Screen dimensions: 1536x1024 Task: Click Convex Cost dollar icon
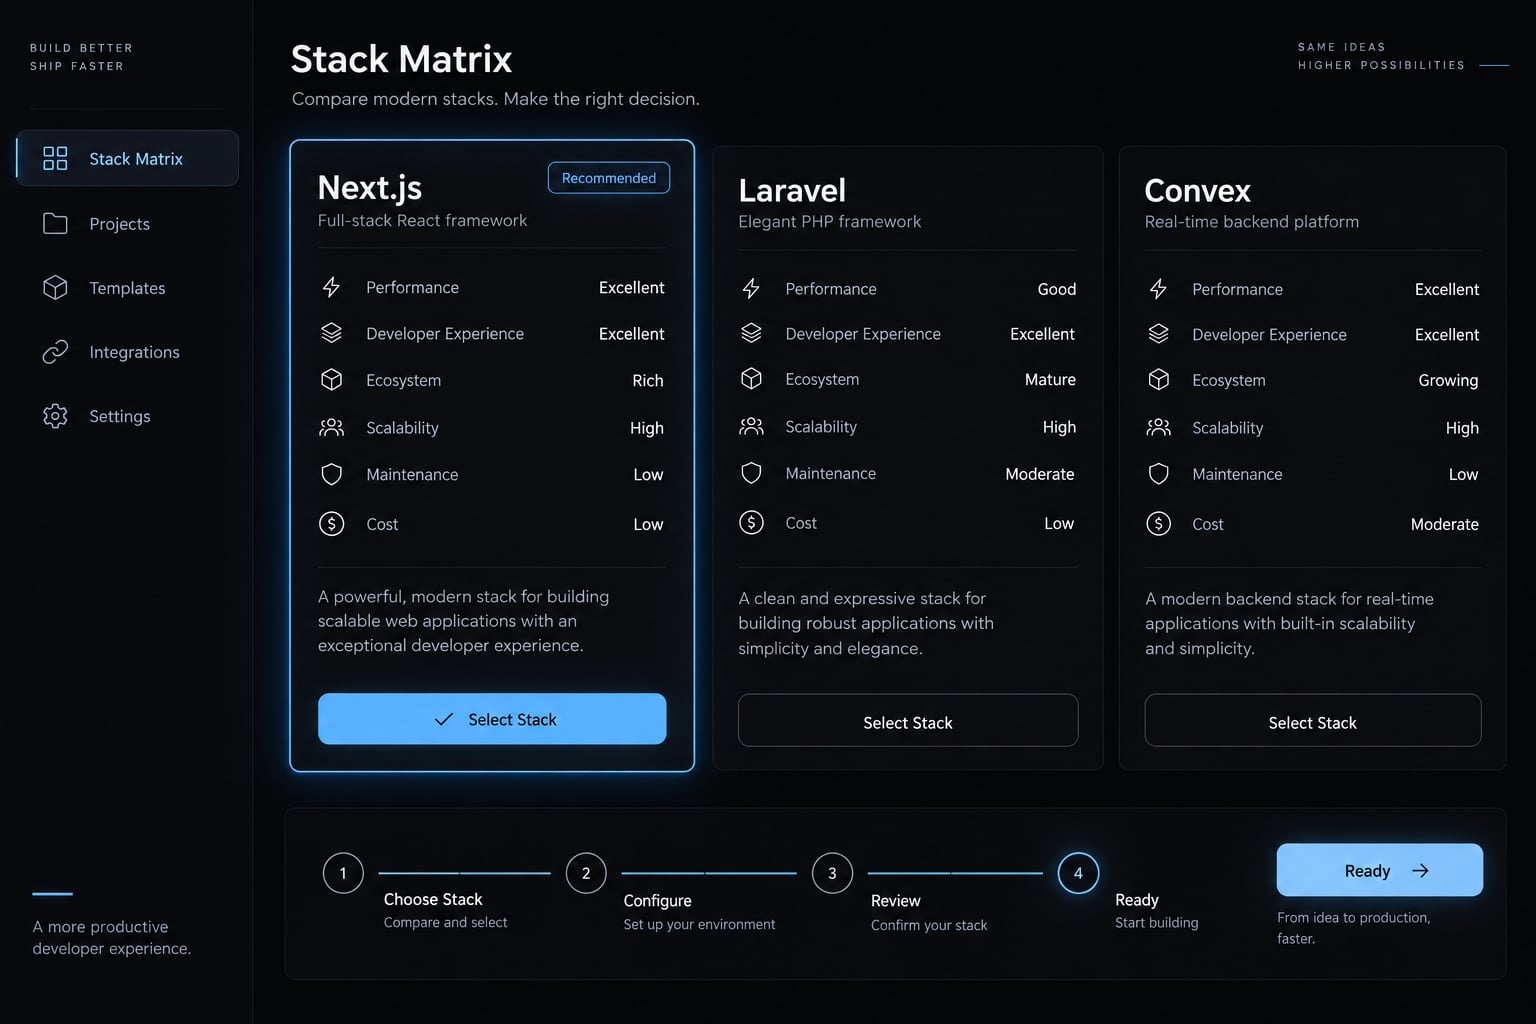pos(1158,523)
